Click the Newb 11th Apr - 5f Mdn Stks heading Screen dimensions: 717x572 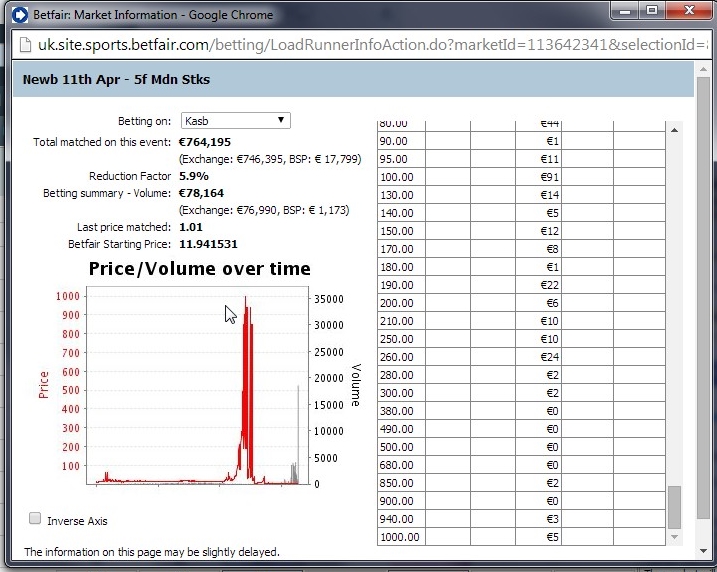click(x=117, y=80)
